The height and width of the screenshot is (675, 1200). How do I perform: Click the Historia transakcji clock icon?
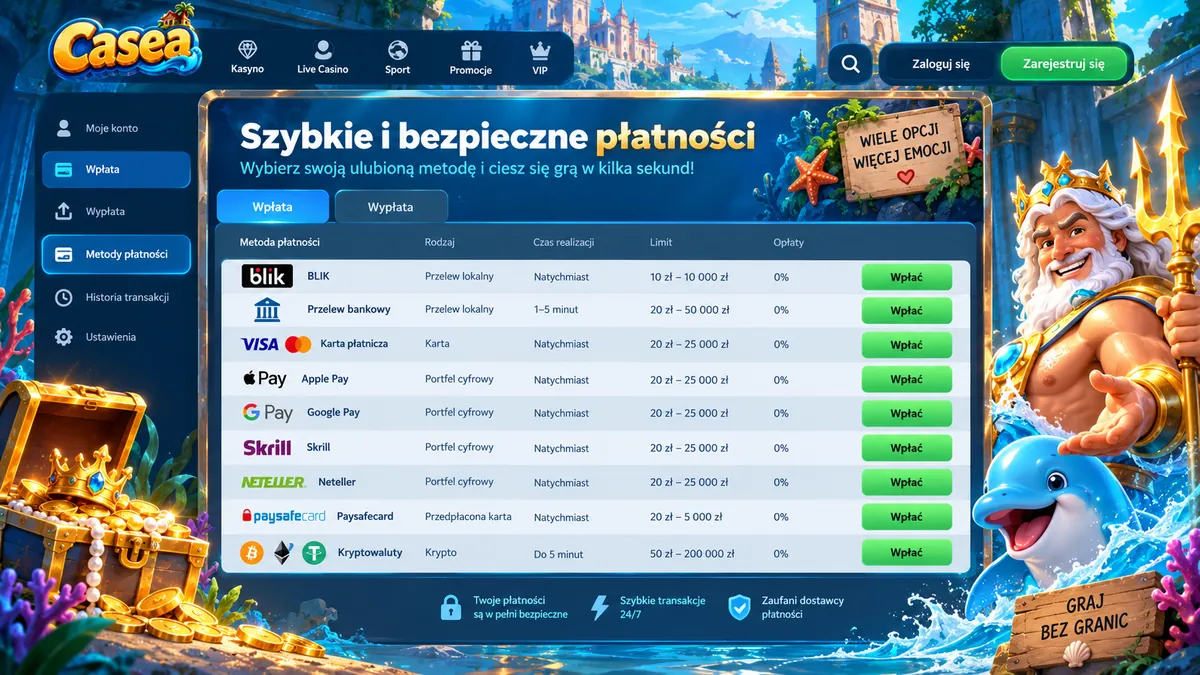(64, 297)
